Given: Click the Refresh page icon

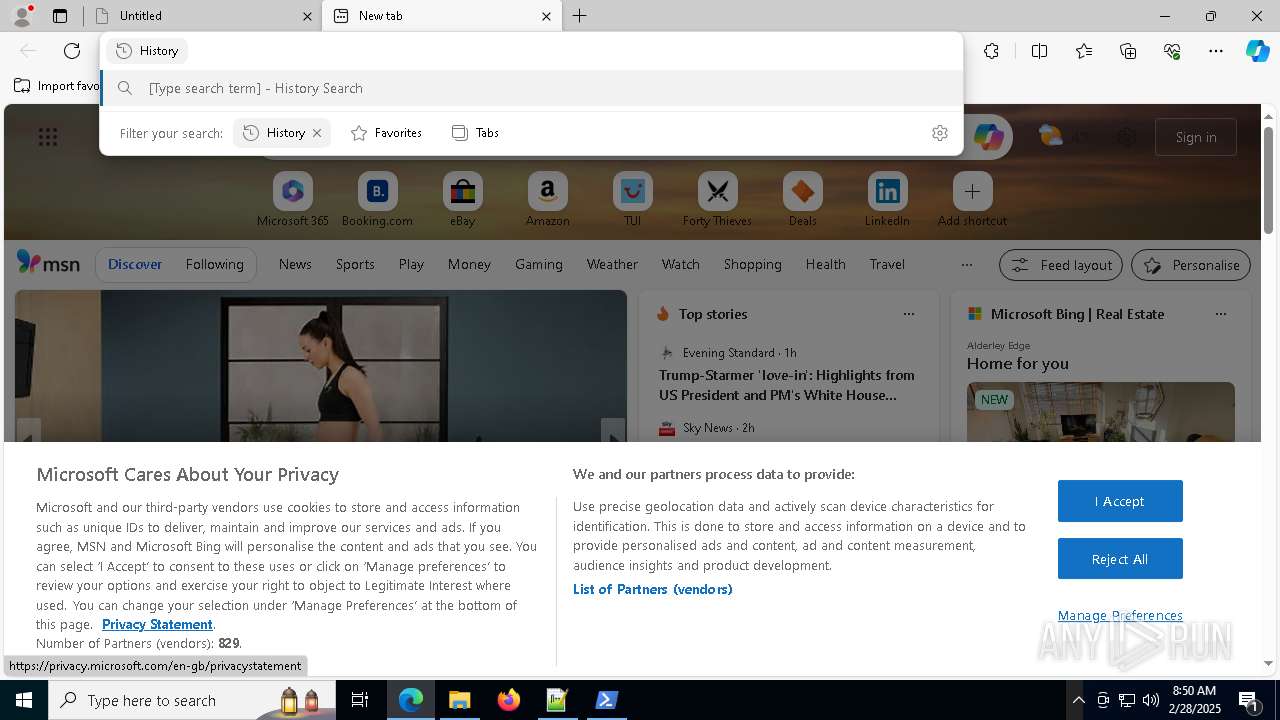Looking at the screenshot, I should point(72,51).
